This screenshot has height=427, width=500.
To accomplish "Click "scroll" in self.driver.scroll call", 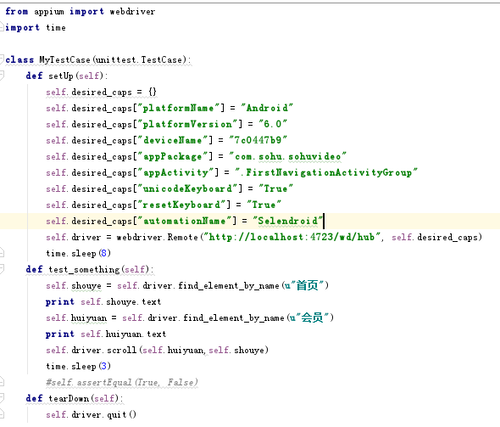I will coord(122,350).
